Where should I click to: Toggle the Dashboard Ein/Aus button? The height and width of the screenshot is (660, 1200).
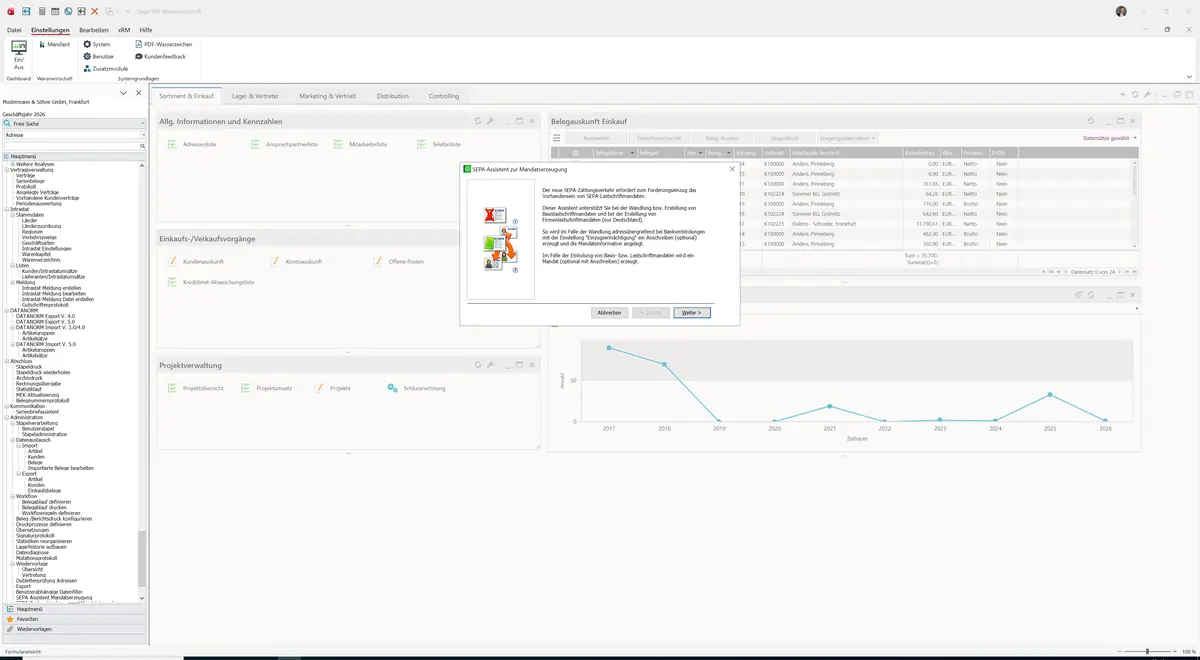point(18,55)
